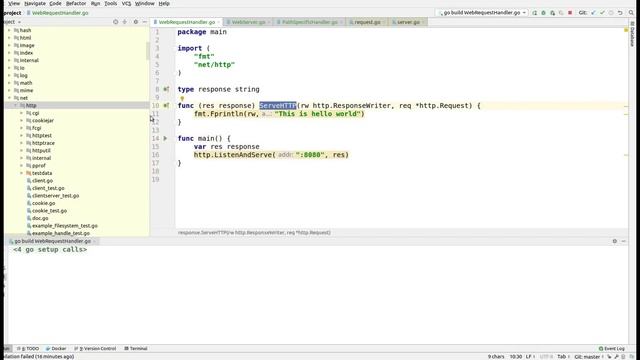The width and height of the screenshot is (640, 360).
Task: Click gutter implements icon on line 10
Action: click(x=166, y=105)
